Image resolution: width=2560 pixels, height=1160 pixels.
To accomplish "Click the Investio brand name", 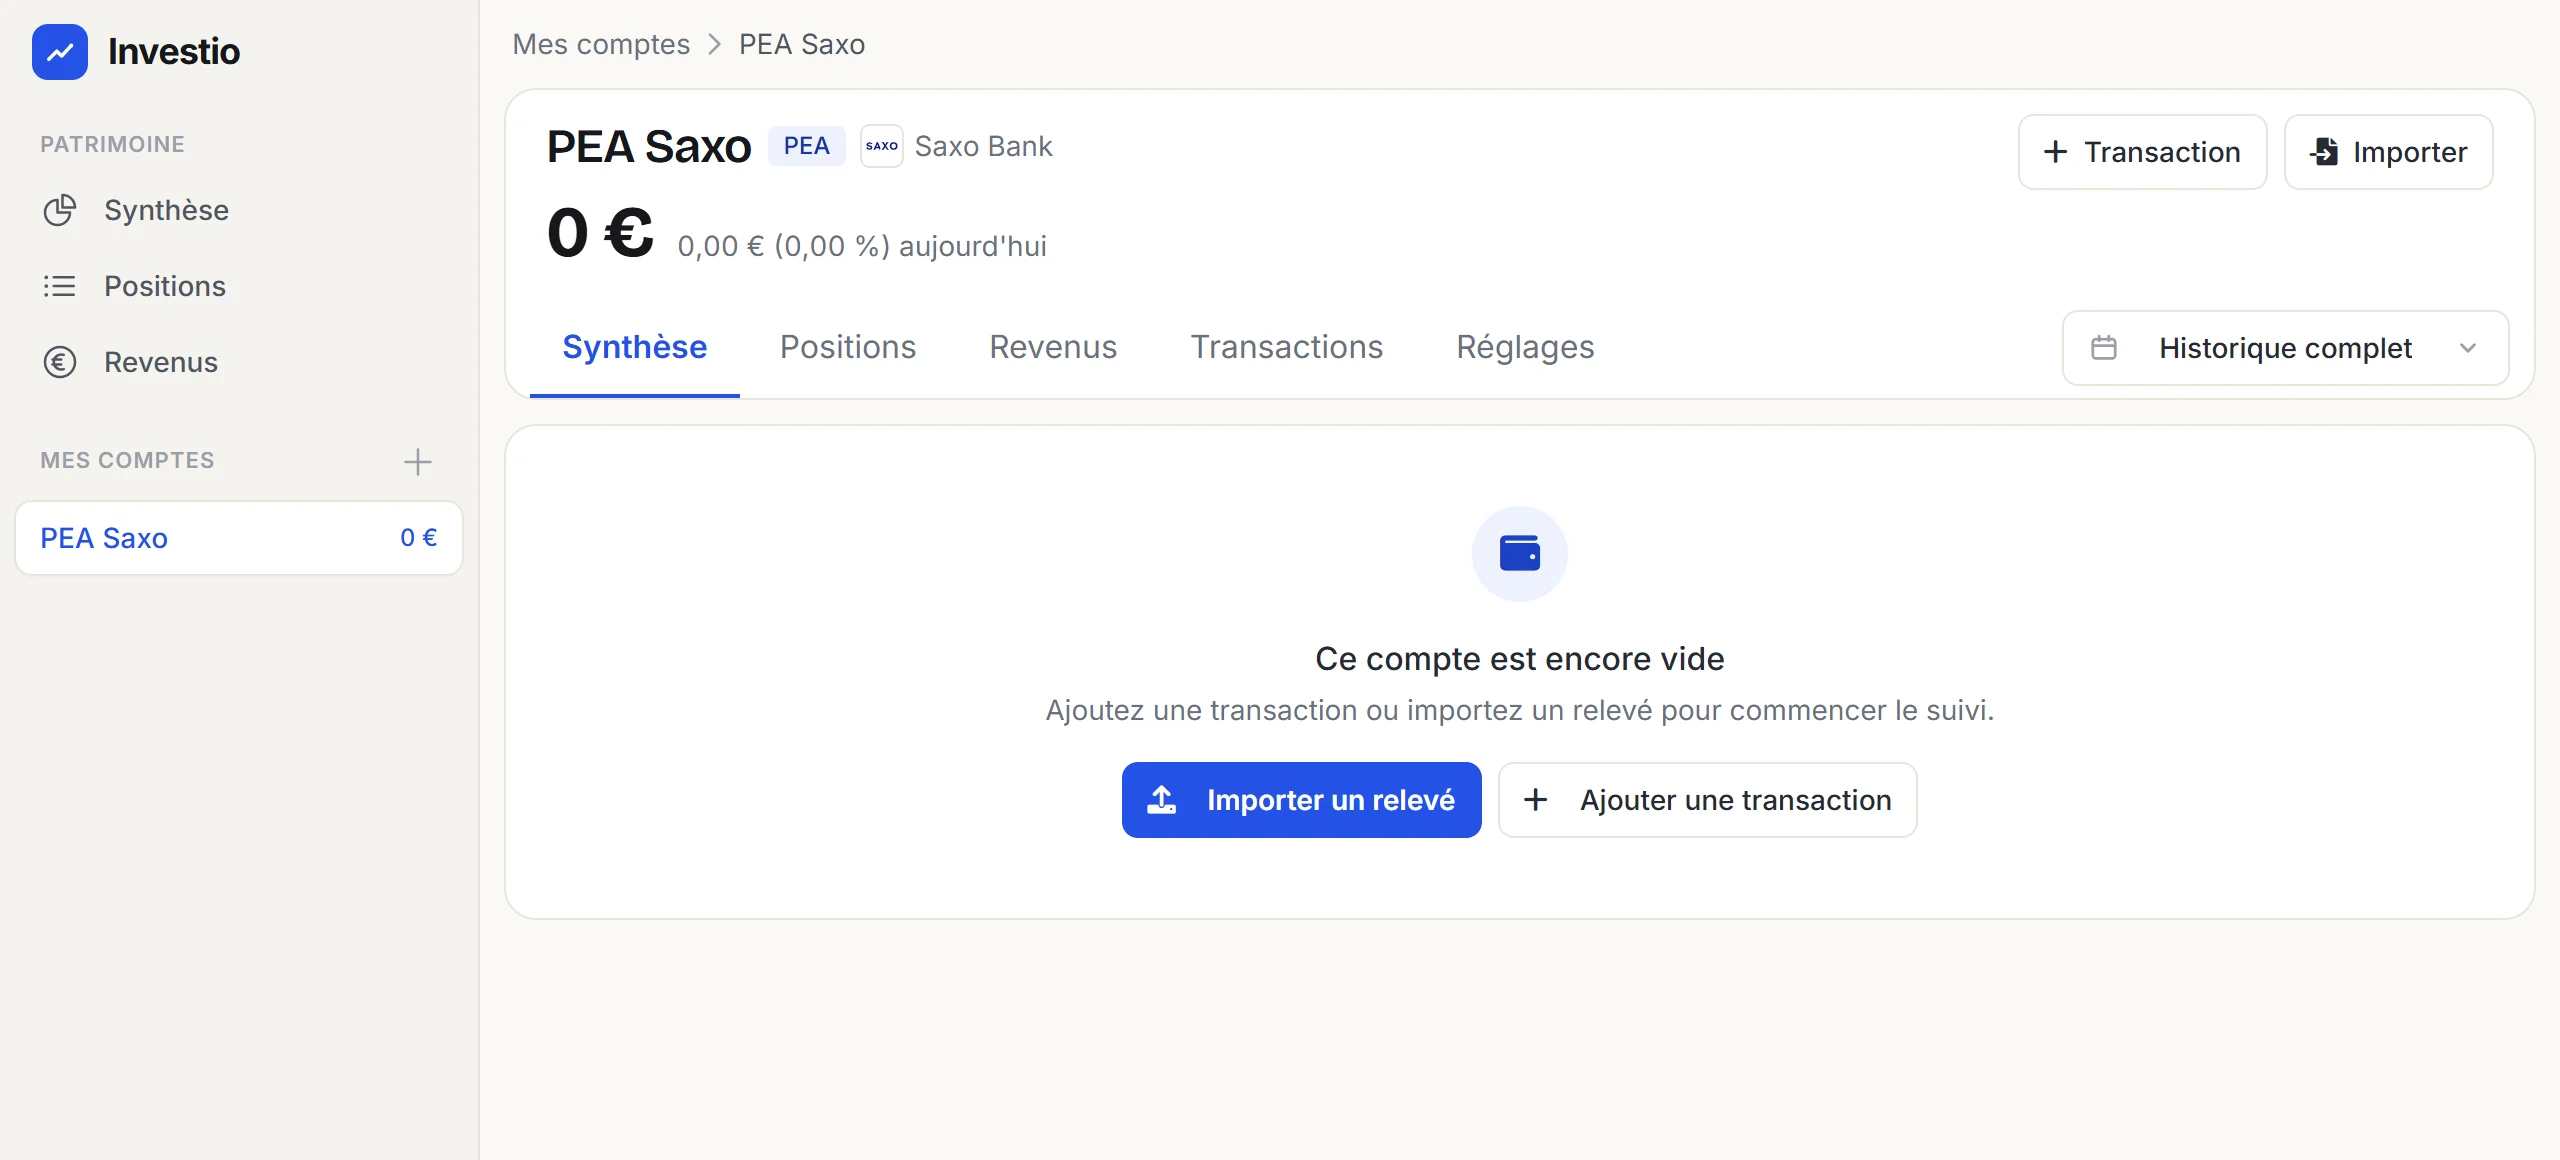I will pos(174,52).
